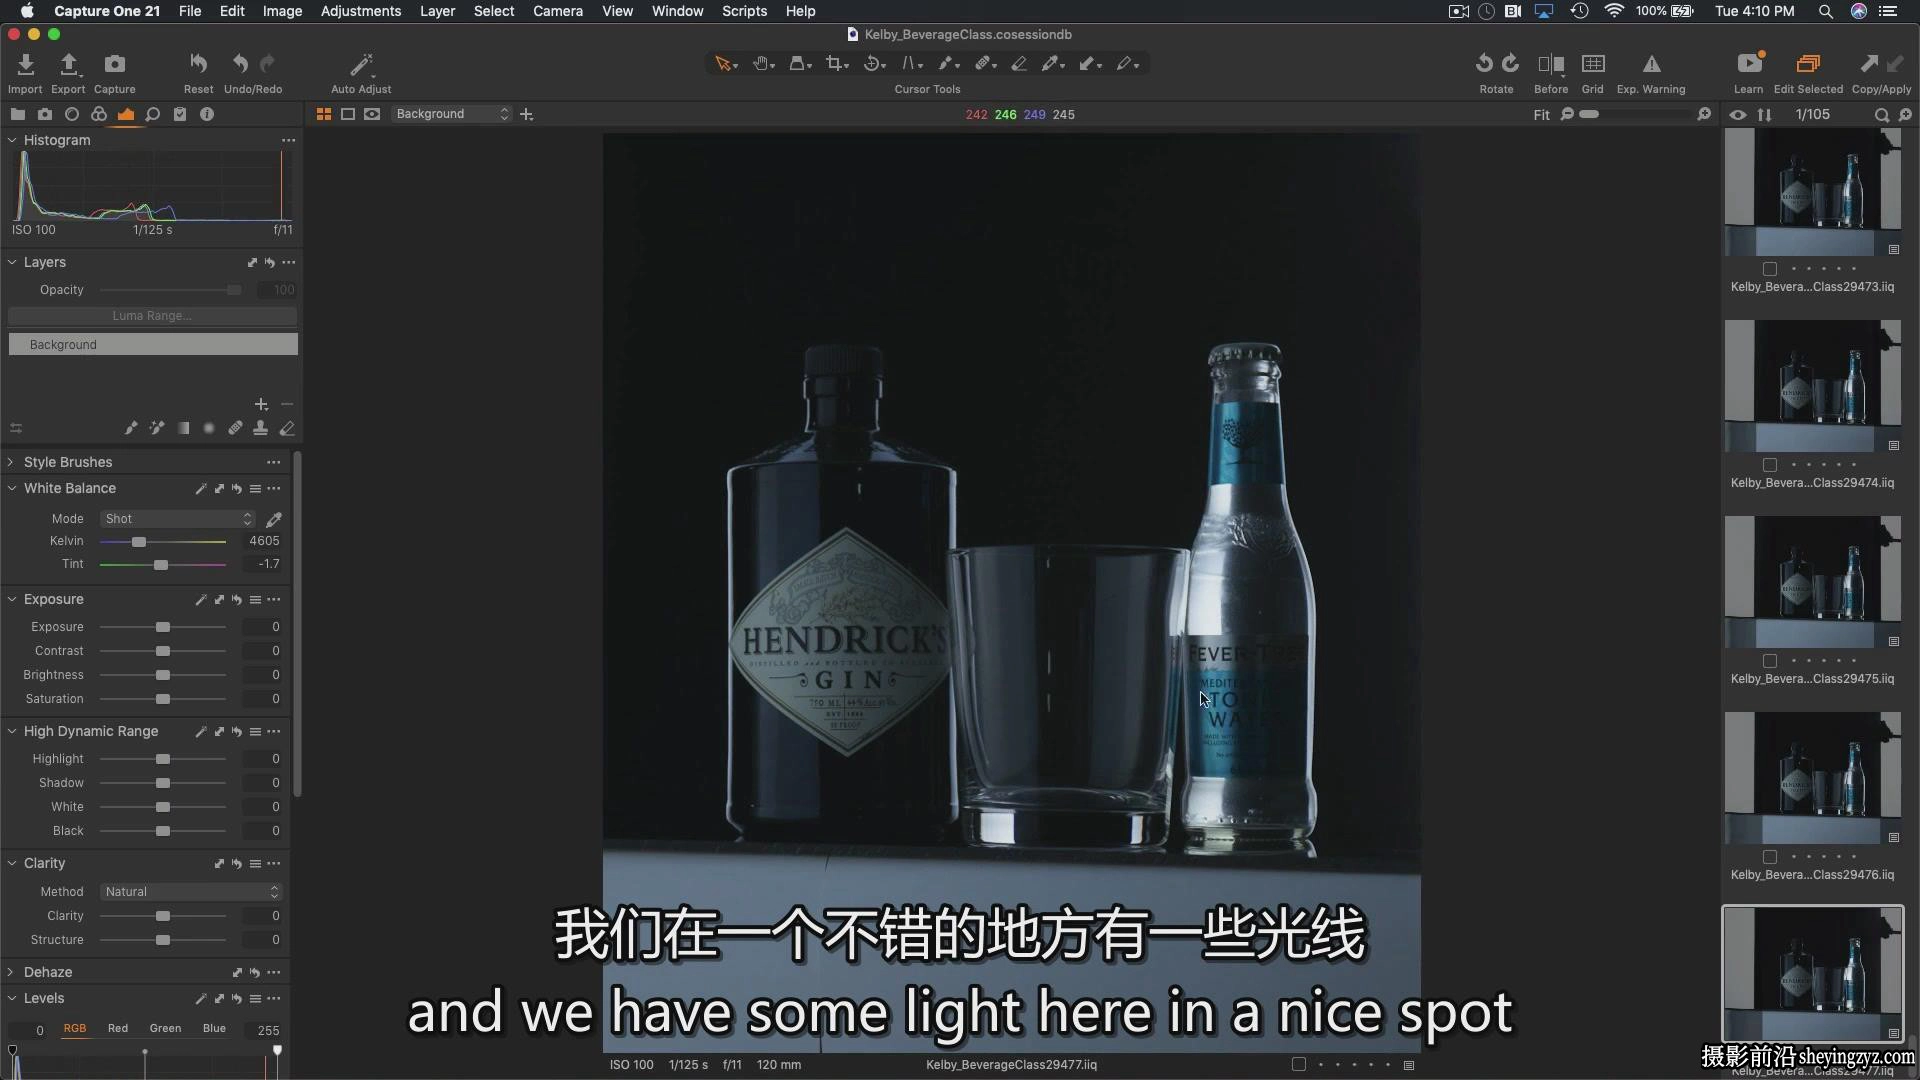Image resolution: width=1920 pixels, height=1080 pixels.
Task: Open Background layer selector dropdown
Action: click(452, 114)
